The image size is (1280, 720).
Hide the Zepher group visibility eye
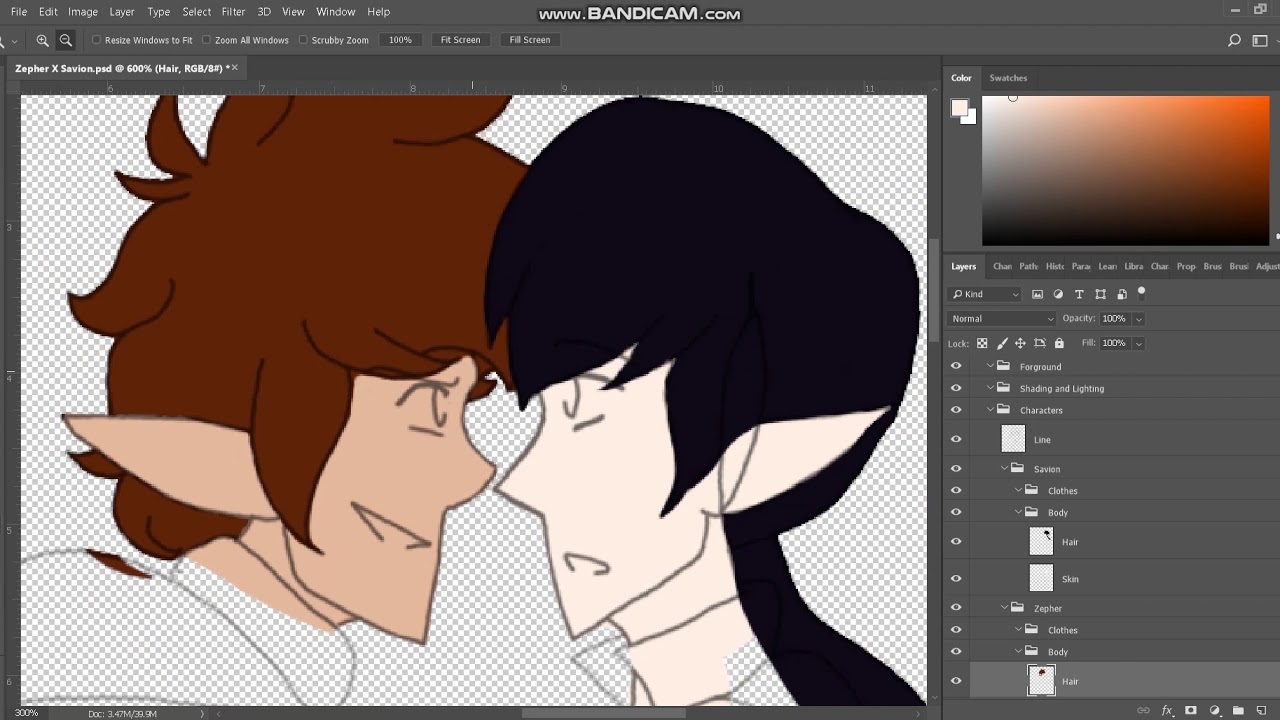click(956, 607)
